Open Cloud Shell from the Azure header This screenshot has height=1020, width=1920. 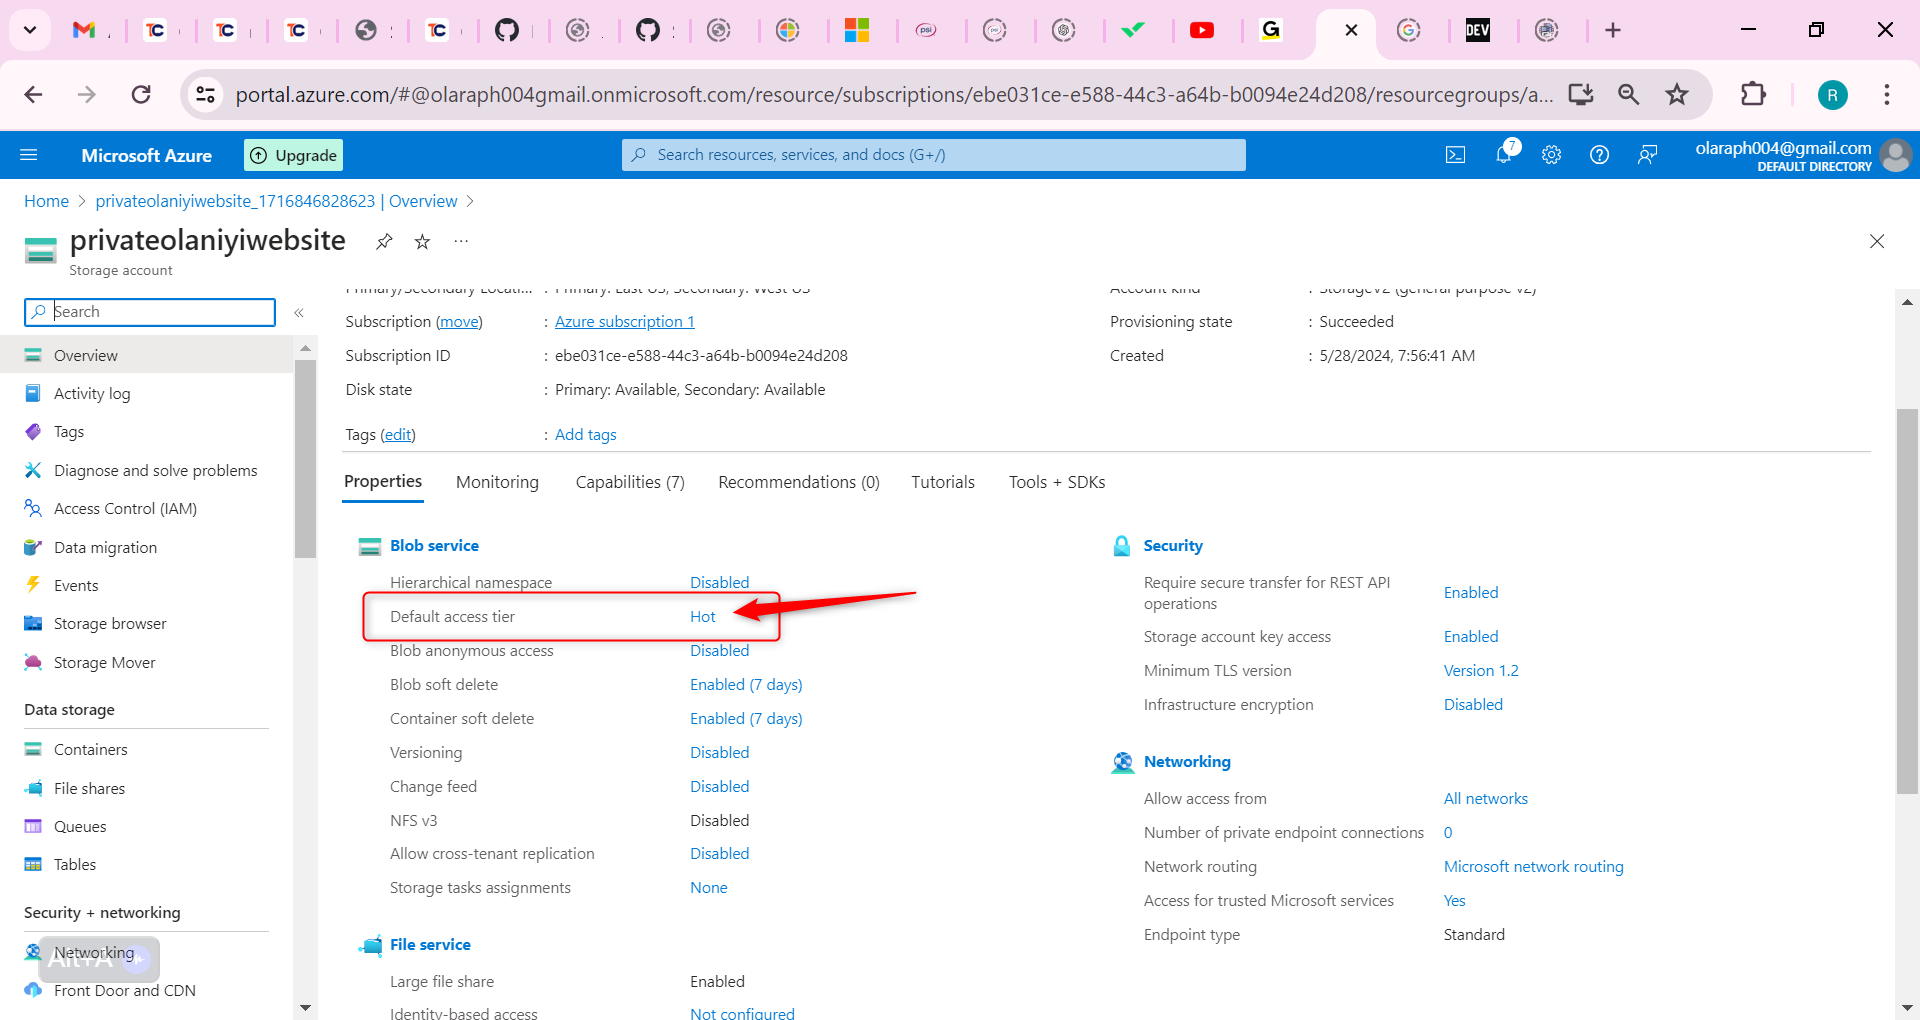point(1455,155)
